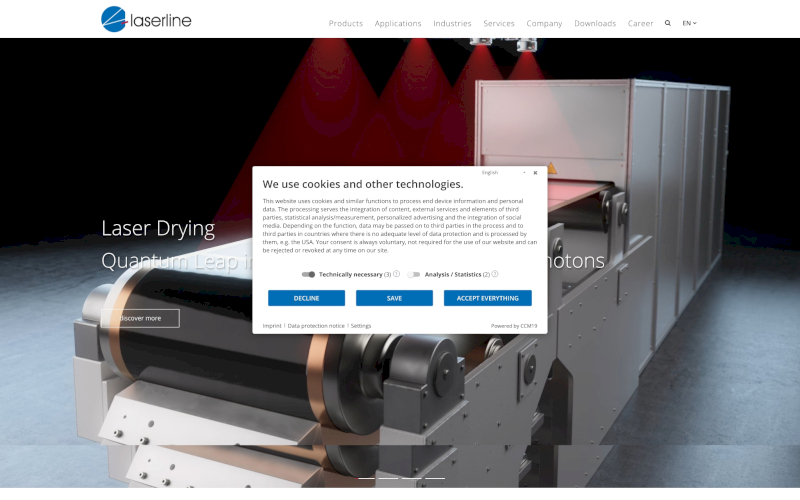Open the English language dropdown in dialog
This screenshot has width=800, height=500.
coord(503,173)
